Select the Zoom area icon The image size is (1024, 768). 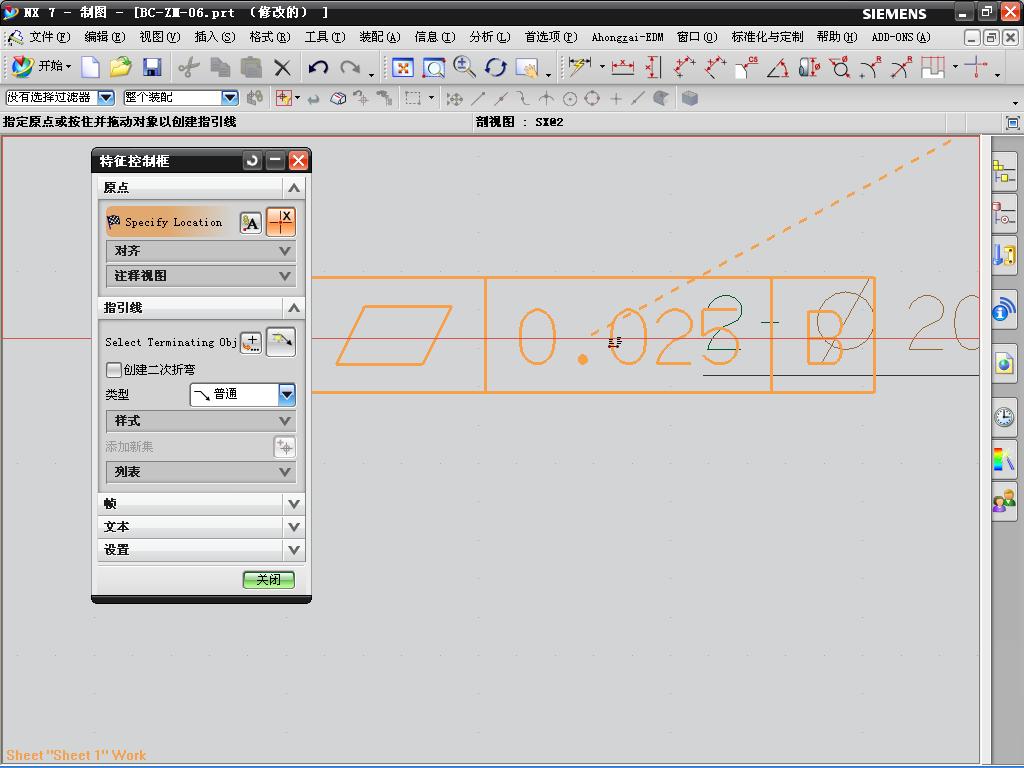pos(434,67)
